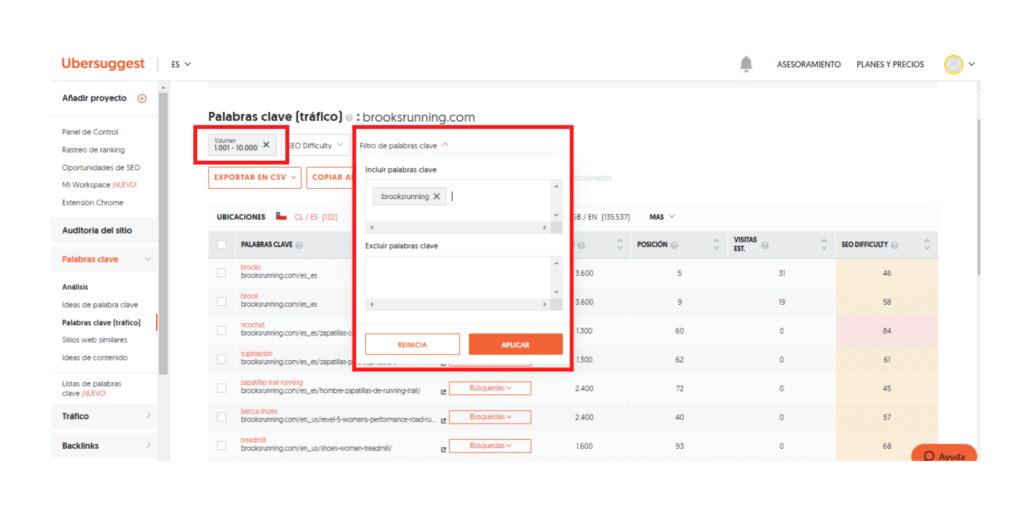Go to Sitios web similares
The height and width of the screenshot is (512, 1024).
pos(95,340)
